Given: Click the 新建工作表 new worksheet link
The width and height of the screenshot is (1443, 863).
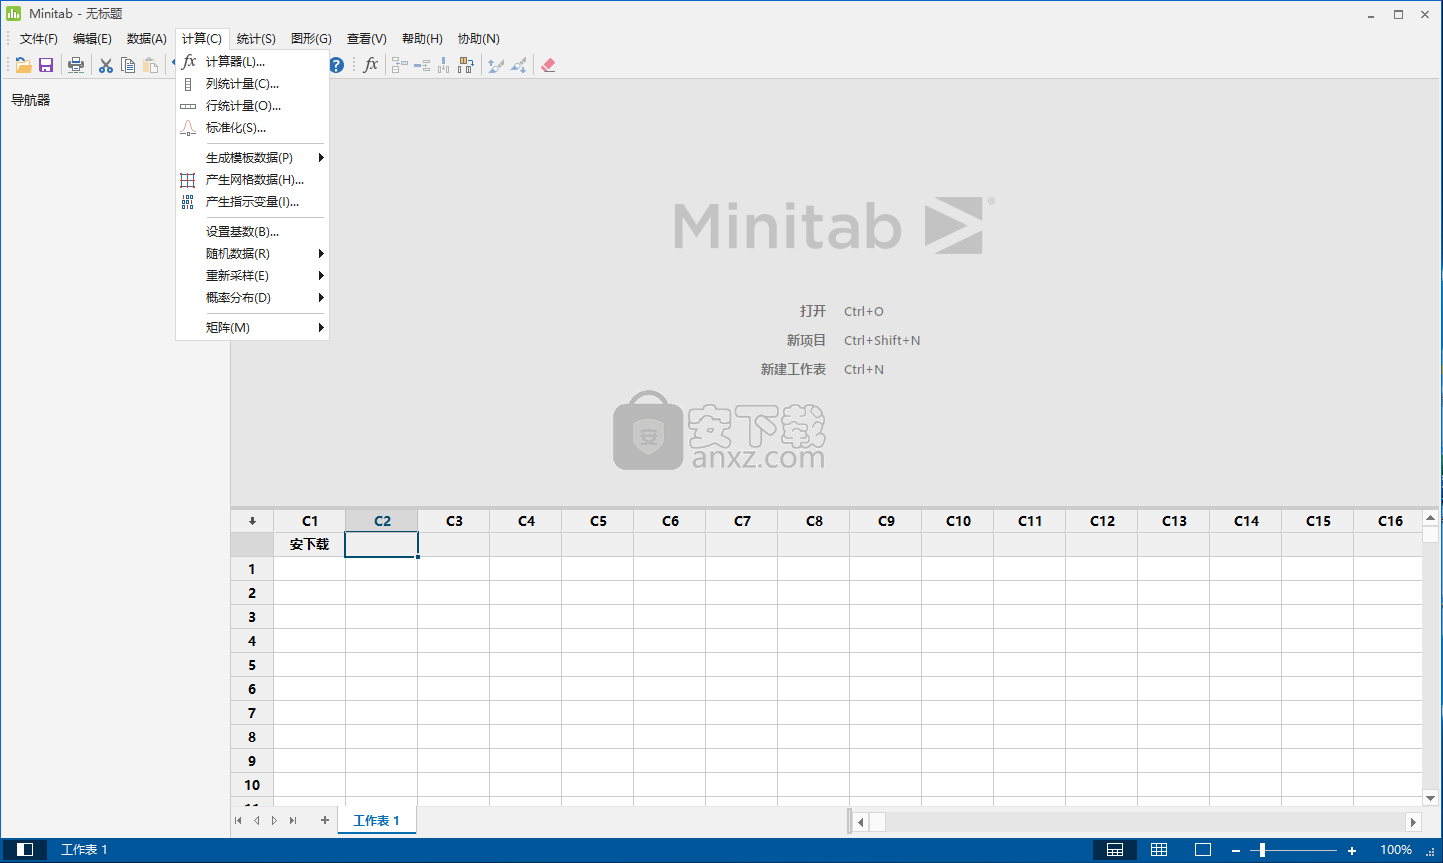Looking at the screenshot, I should (793, 369).
